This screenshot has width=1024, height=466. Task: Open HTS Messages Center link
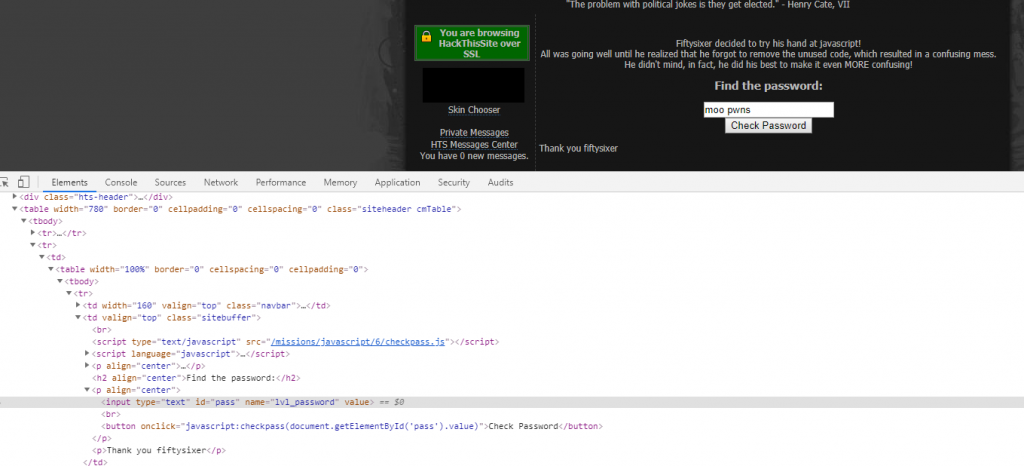click(474, 144)
